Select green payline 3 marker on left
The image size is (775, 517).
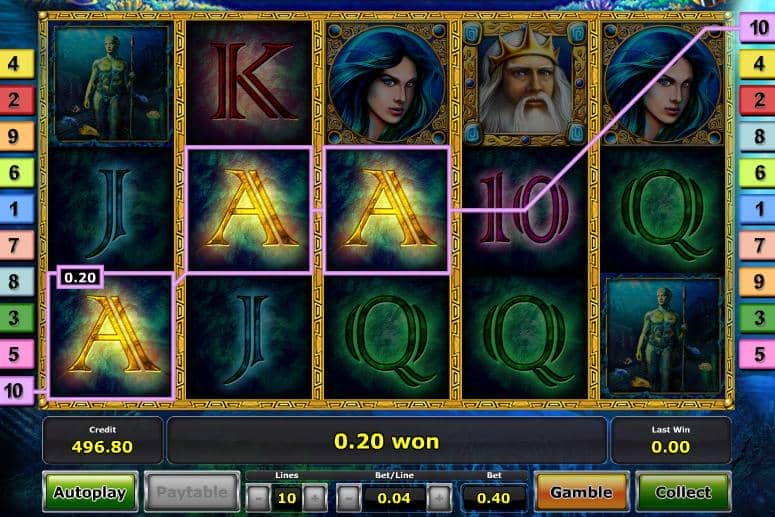pos(16,318)
